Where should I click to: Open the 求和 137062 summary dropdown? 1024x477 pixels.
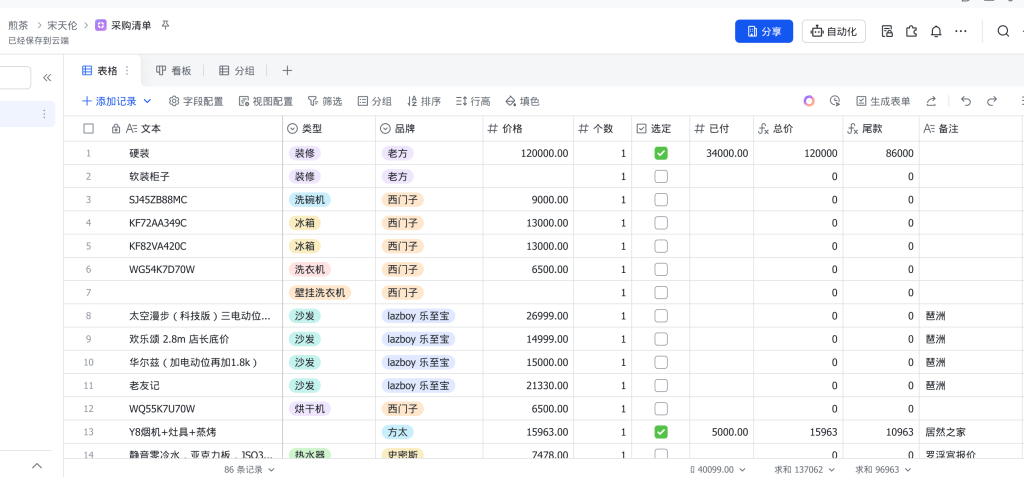tap(803, 469)
